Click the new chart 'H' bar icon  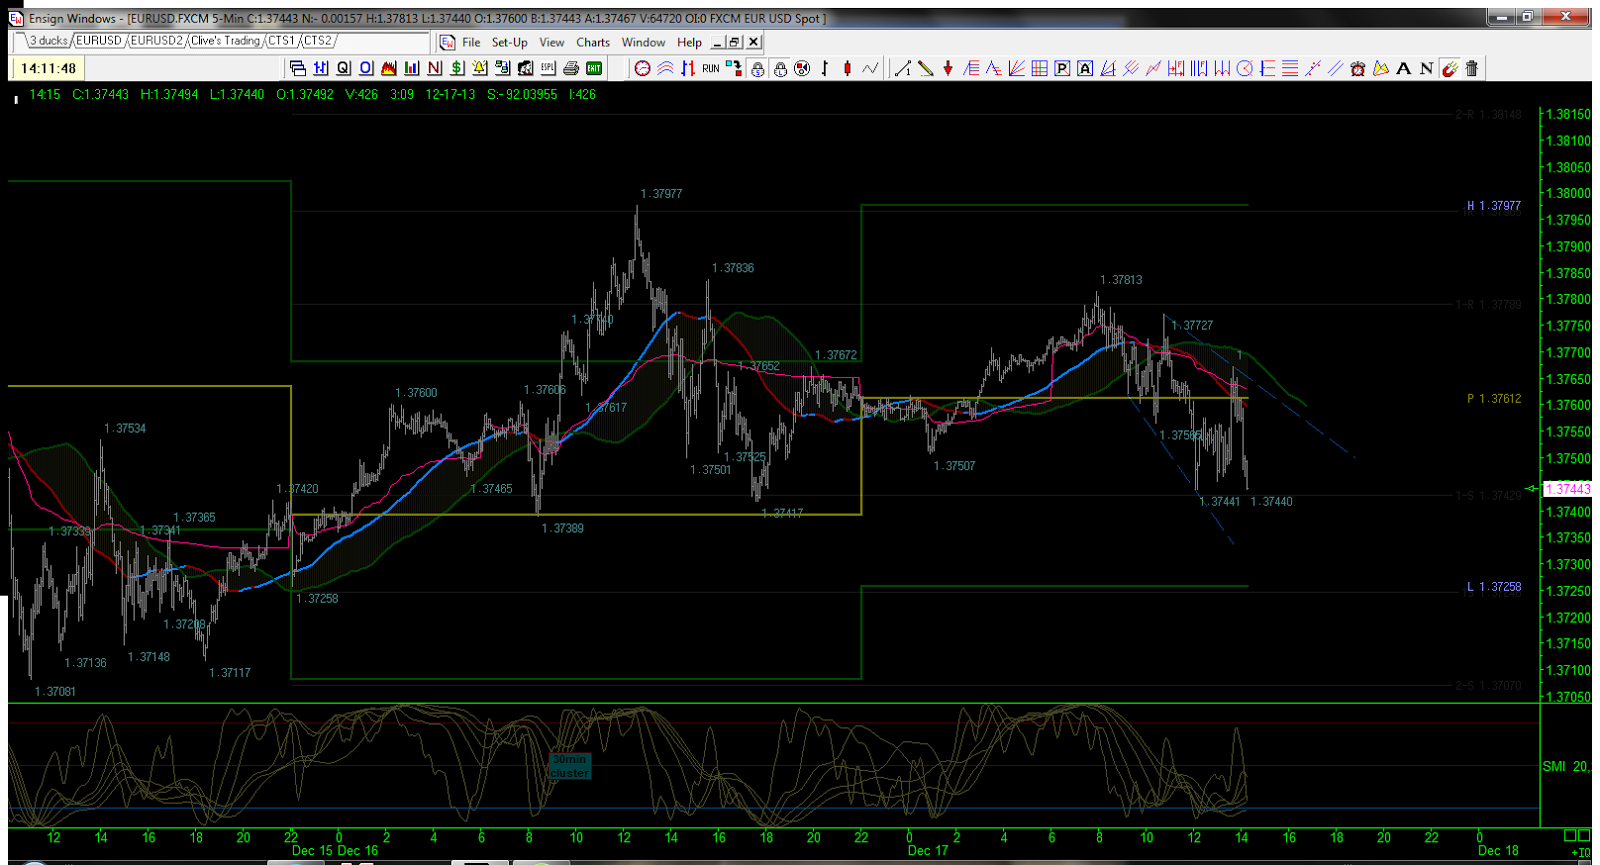click(x=320, y=68)
